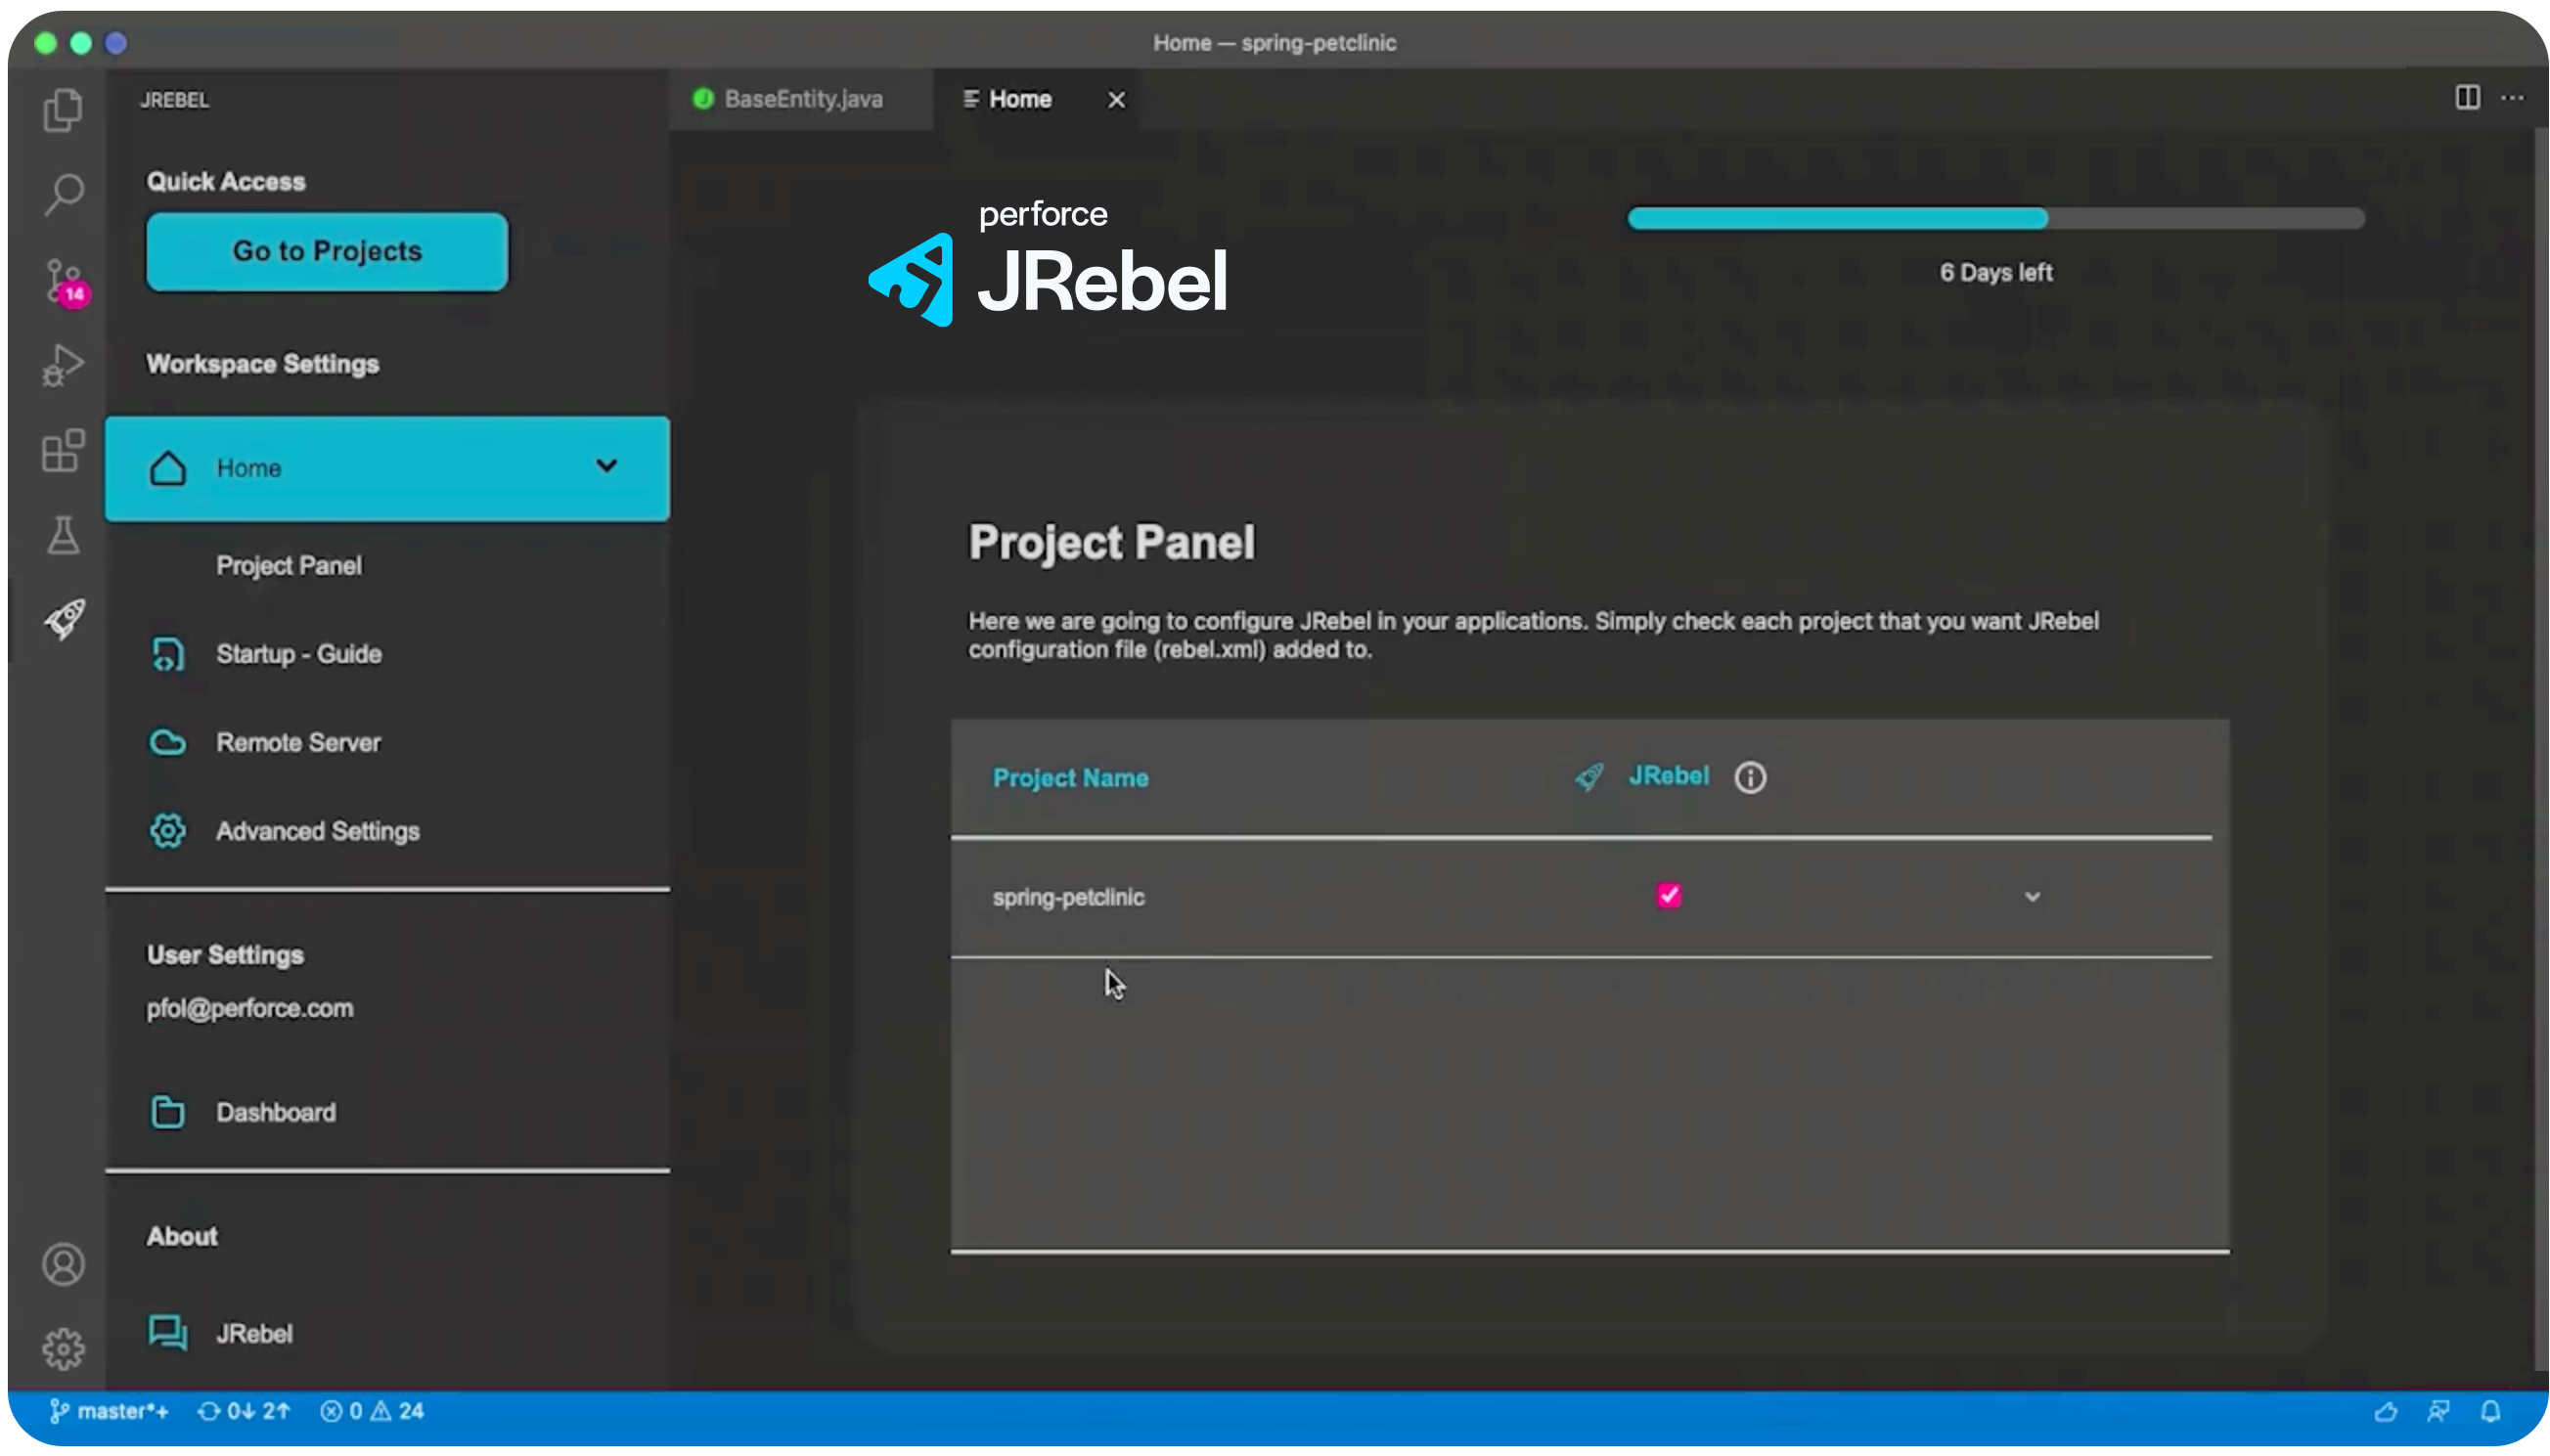Screen dimensions: 2550x1456
Task: Open the Startup - Guide page
Action: tap(297, 654)
